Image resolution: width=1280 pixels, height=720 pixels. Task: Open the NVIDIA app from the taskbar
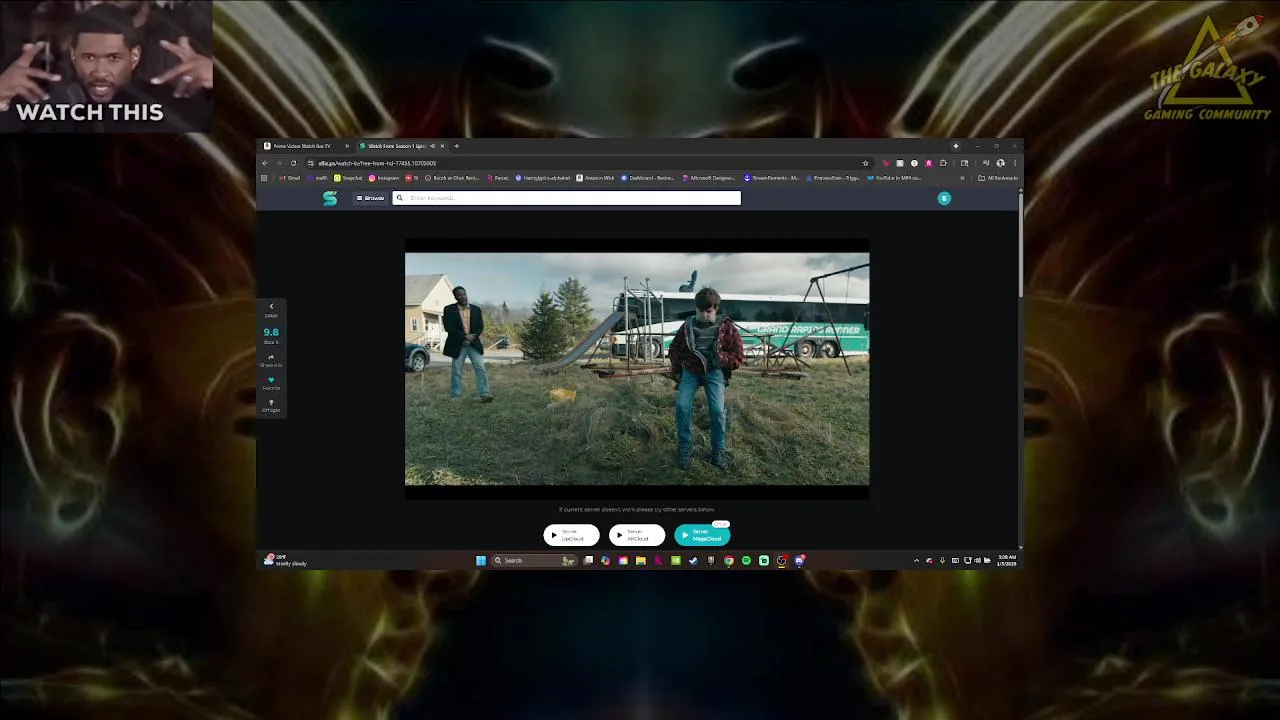tap(676, 560)
